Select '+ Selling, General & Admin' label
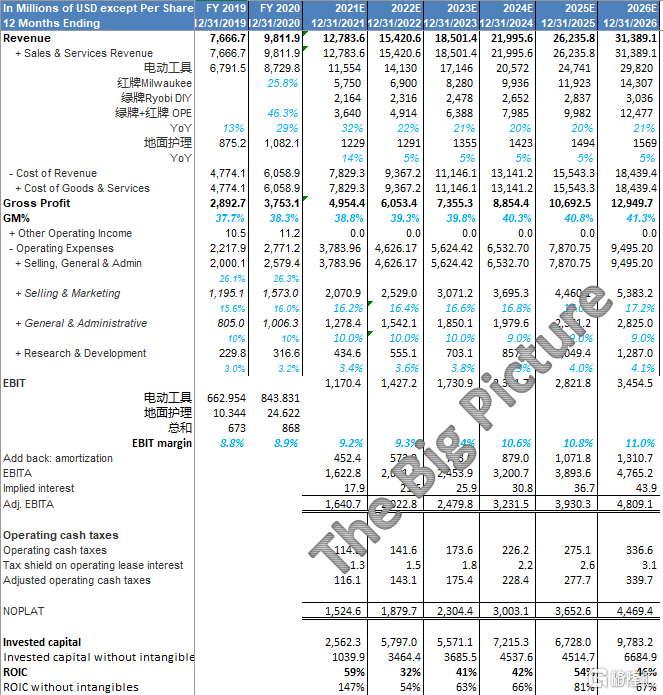The height and width of the screenshot is (695, 663). click(78, 263)
